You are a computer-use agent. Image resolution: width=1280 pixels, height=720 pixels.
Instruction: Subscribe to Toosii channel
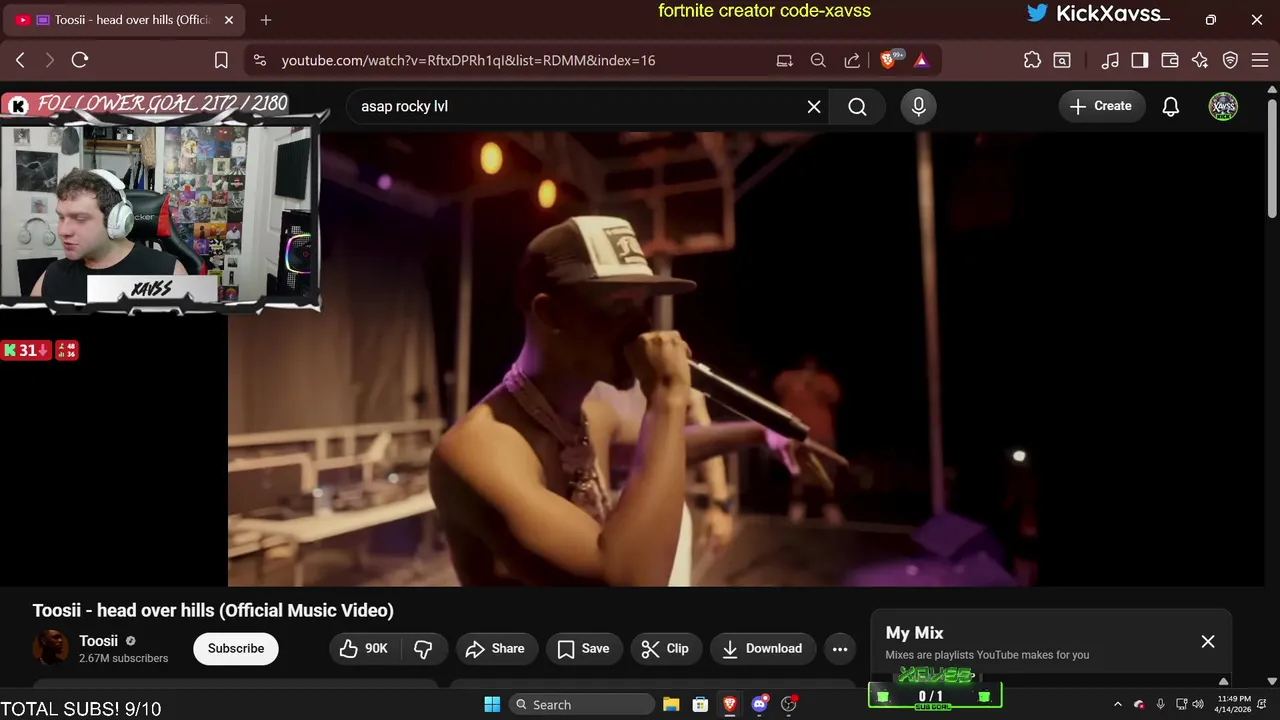coord(236,648)
